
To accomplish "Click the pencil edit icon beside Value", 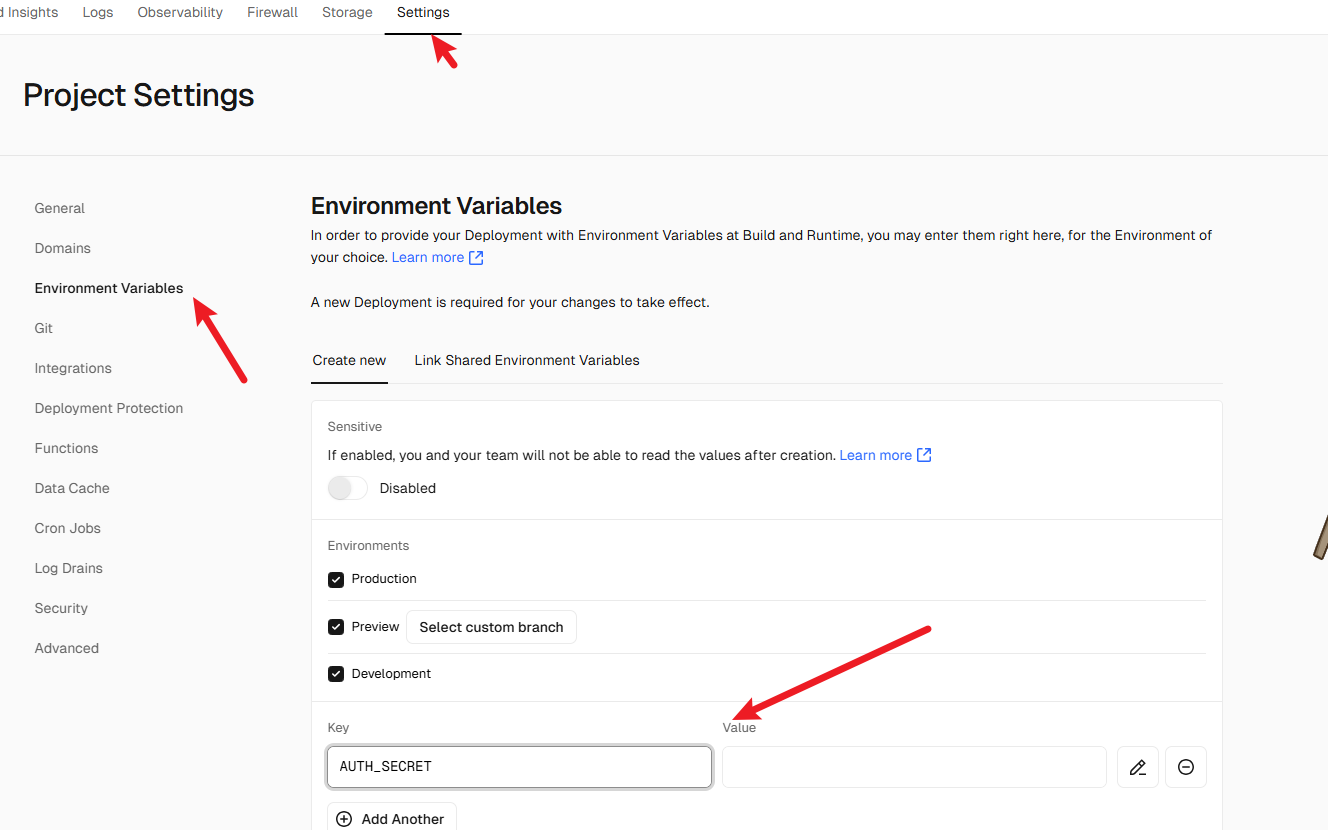I will pos(1137,767).
